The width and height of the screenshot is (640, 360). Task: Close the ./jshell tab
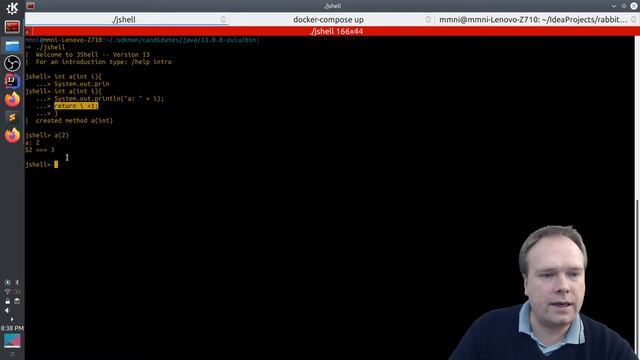(x=223, y=19)
